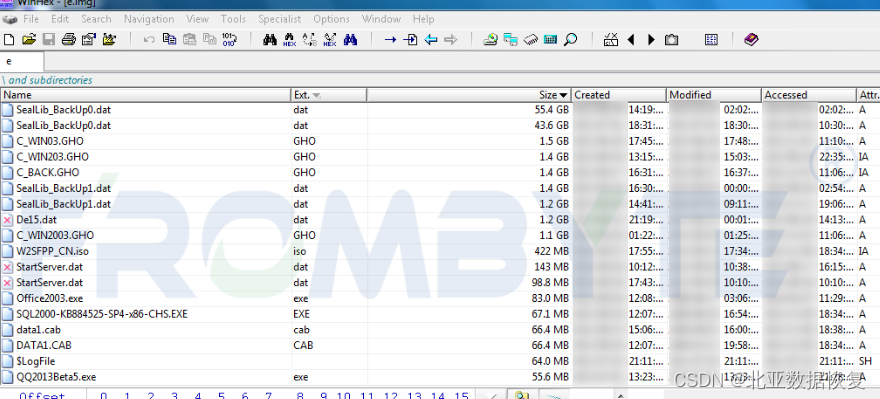Click the magnifying glass analyze icon
The image size is (880, 399).
571,40
